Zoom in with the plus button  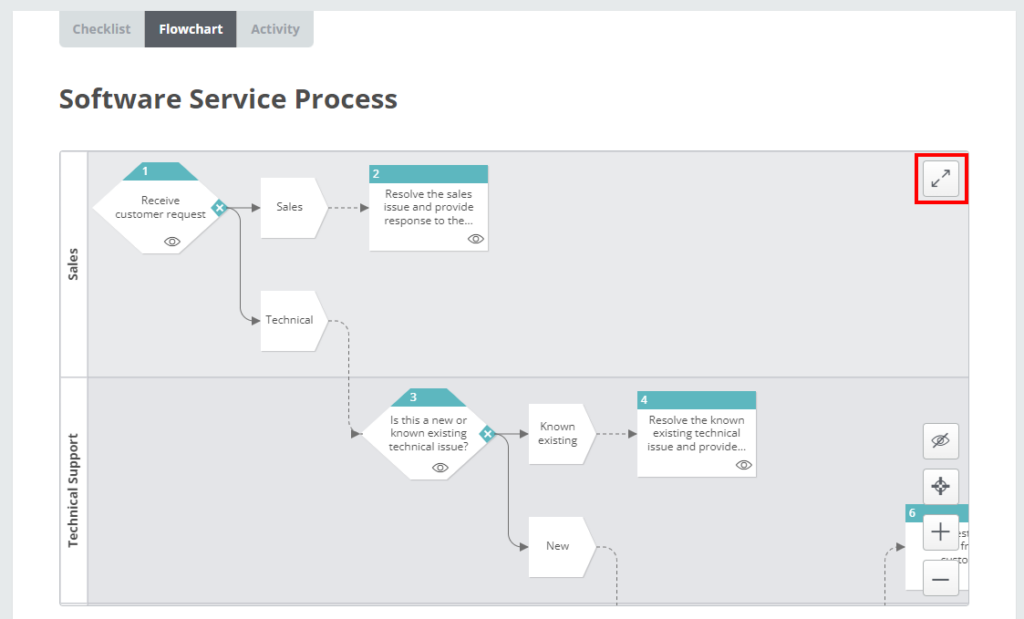pyautogui.click(x=940, y=532)
